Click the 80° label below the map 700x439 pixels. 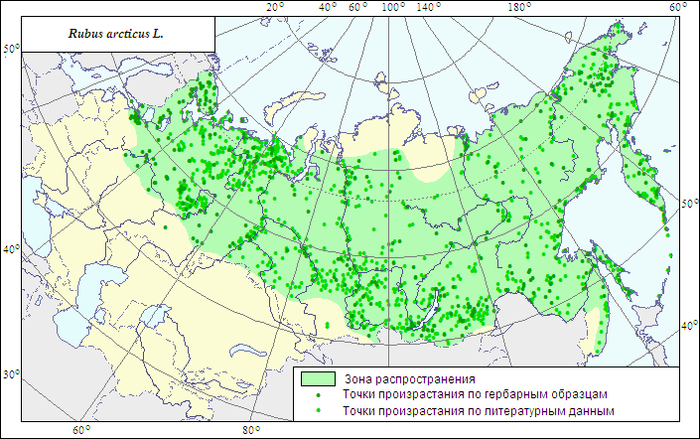coord(251,430)
